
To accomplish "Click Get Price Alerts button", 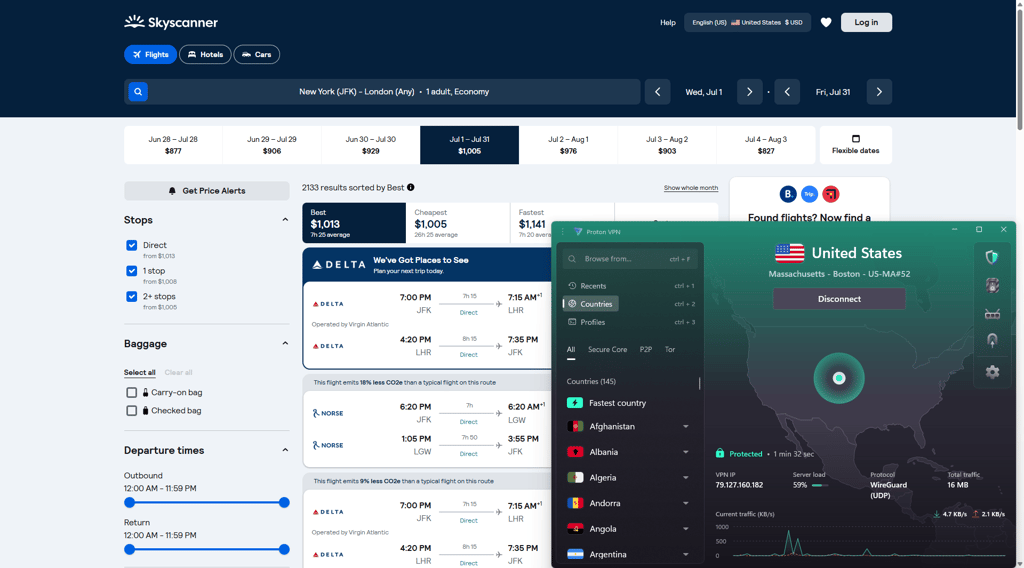I will [206, 191].
